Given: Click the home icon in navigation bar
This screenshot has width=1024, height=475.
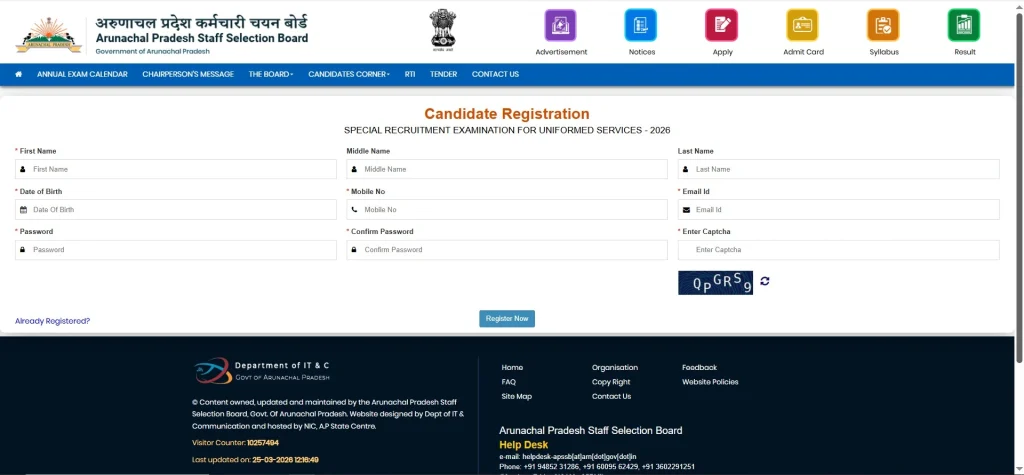Looking at the screenshot, I should click(x=18, y=74).
